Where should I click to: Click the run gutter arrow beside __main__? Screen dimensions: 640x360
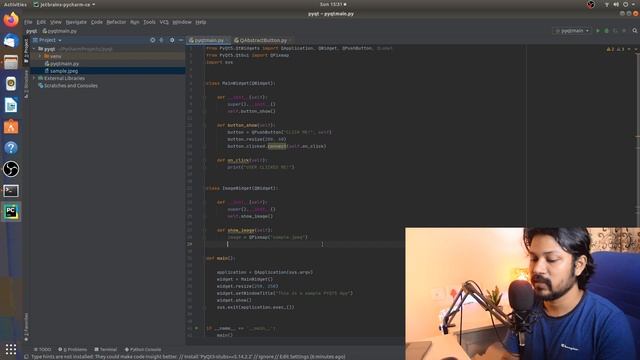pos(196,328)
